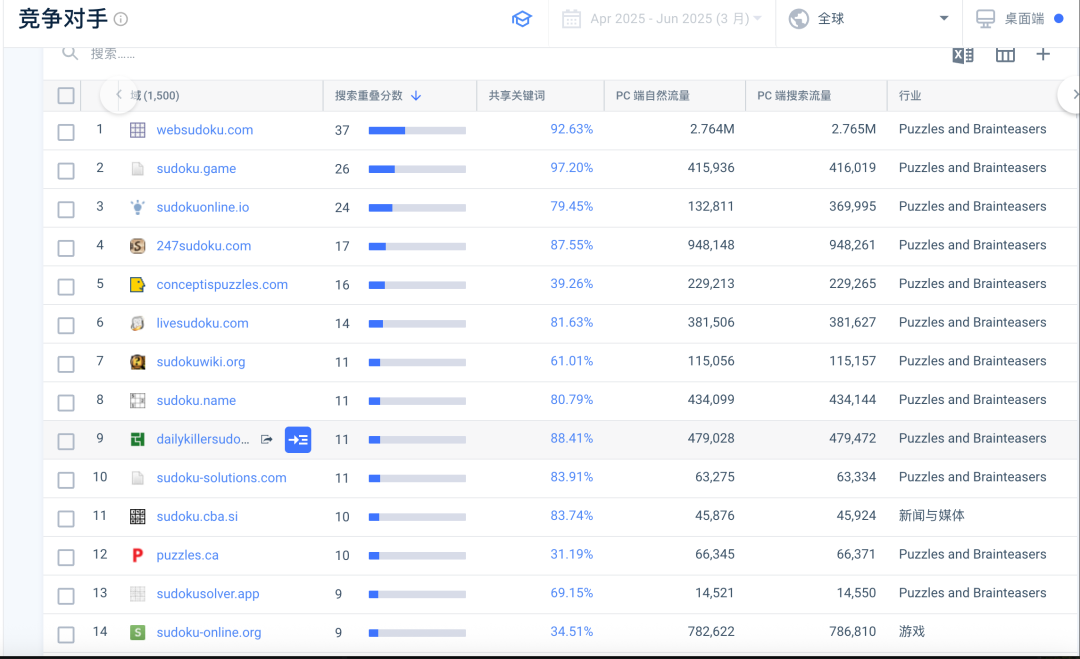Check the puzzles.ca row checkbox
This screenshot has width=1080, height=659.
66,557
